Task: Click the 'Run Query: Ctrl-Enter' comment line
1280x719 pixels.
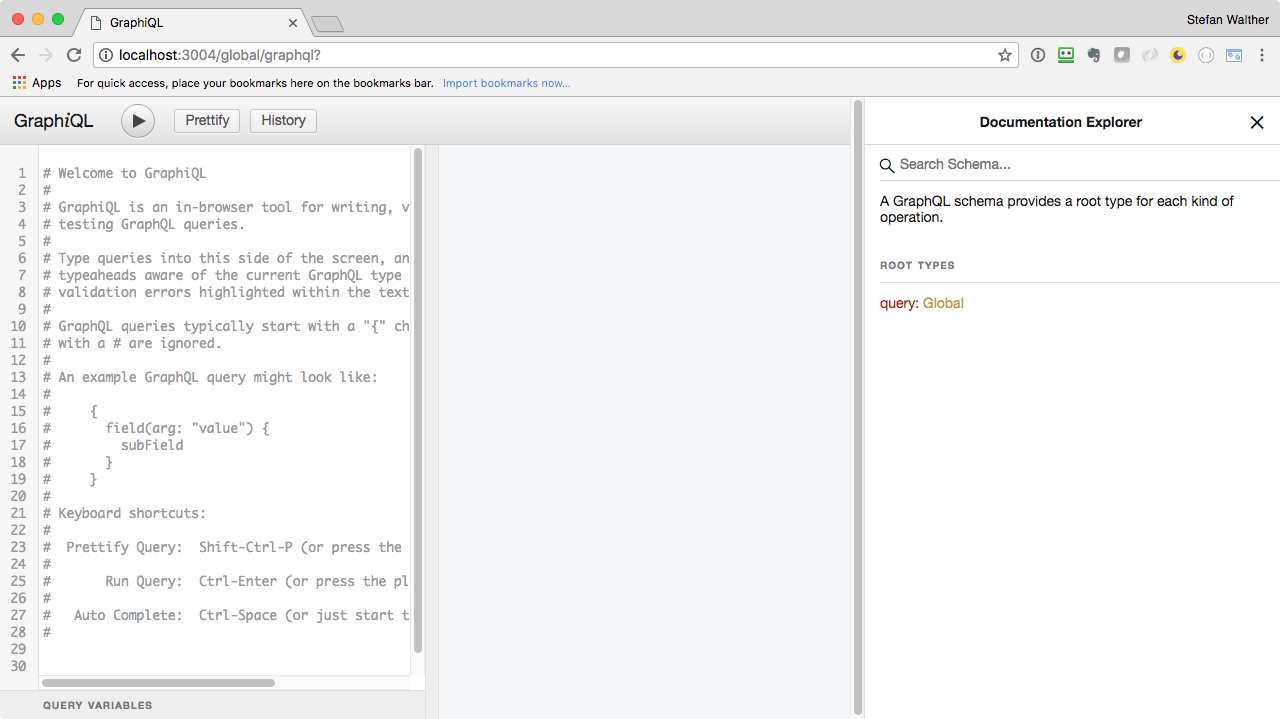Action: [226, 581]
